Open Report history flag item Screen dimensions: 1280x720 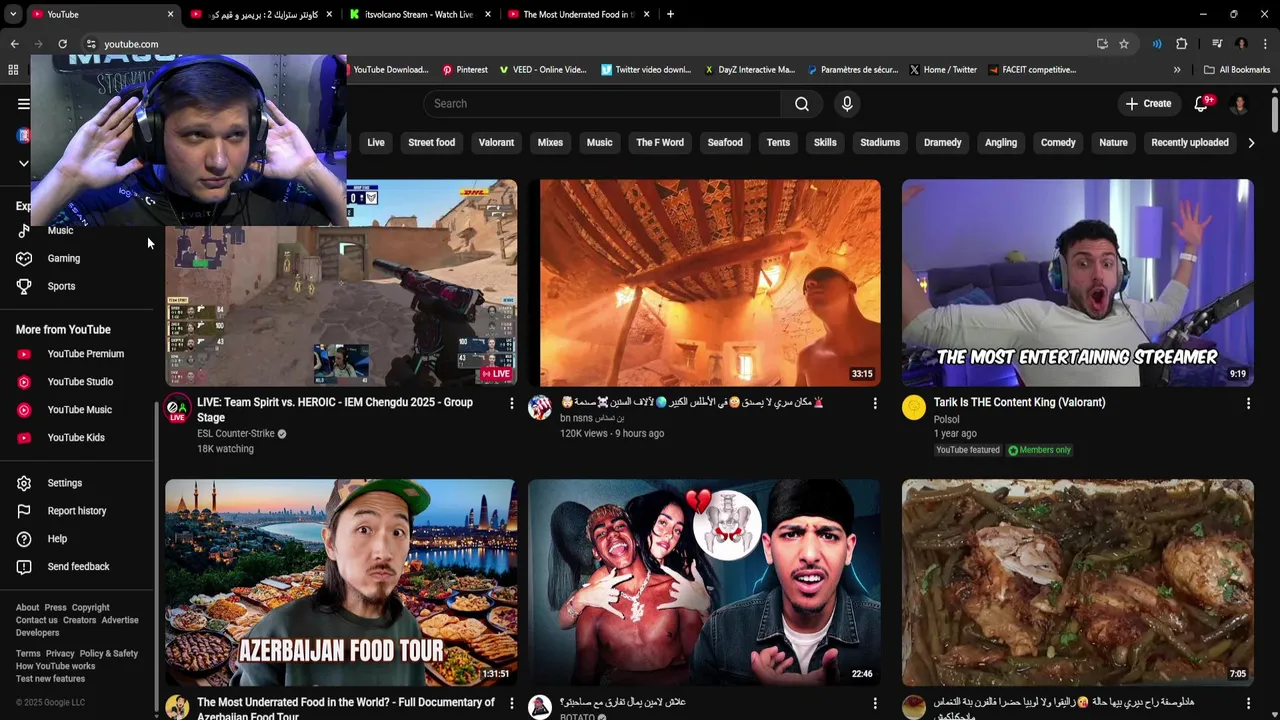tap(77, 511)
